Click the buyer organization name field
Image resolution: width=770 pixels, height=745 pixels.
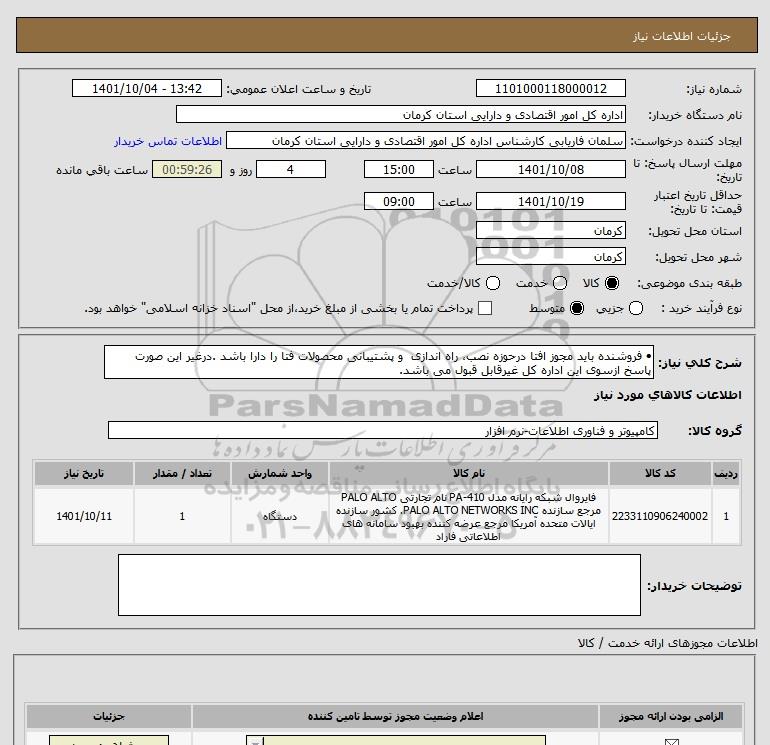coord(401,115)
